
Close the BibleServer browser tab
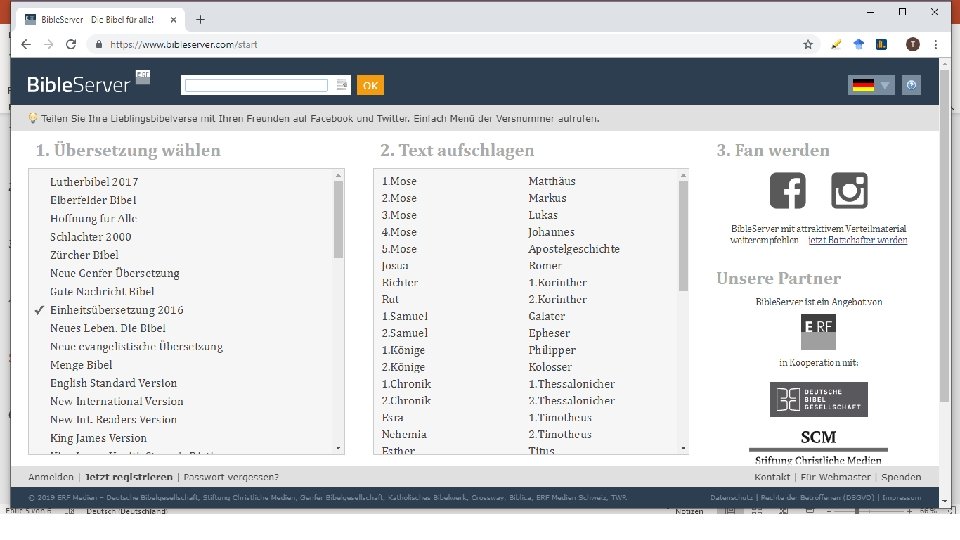pos(173,20)
